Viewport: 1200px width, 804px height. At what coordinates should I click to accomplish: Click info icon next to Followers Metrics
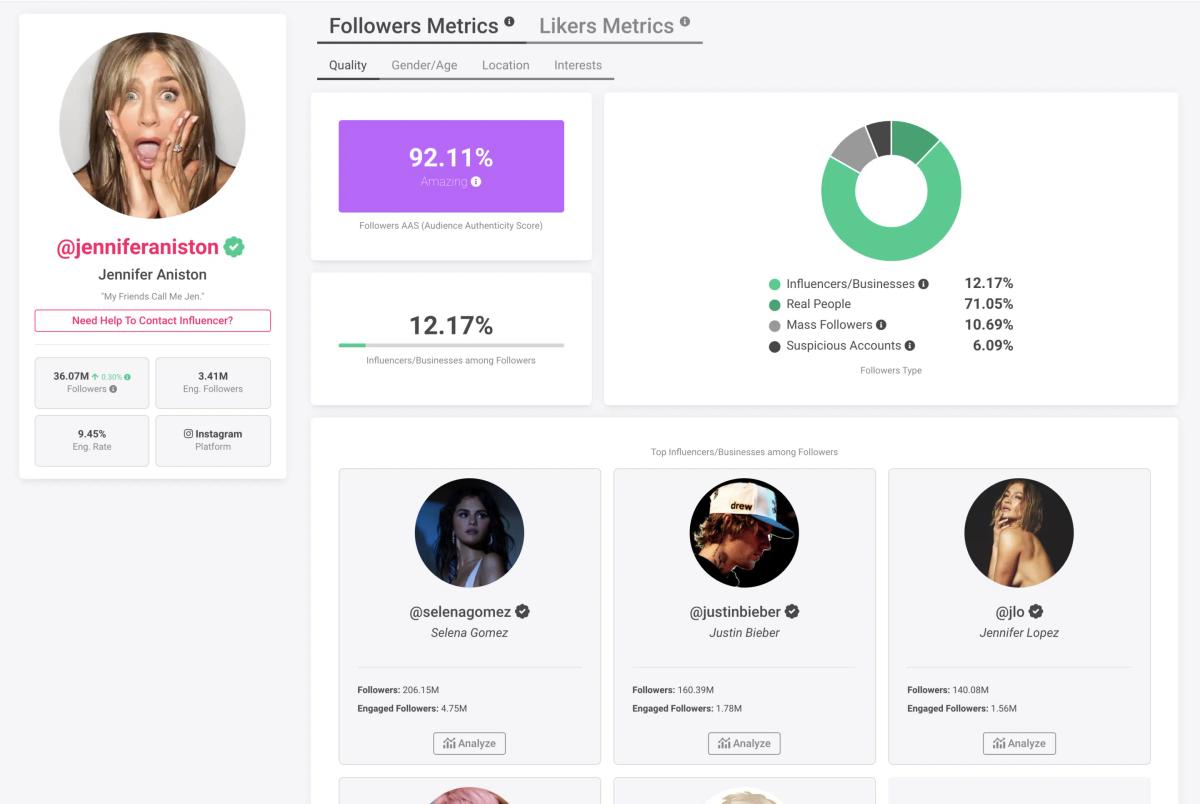[x=509, y=21]
